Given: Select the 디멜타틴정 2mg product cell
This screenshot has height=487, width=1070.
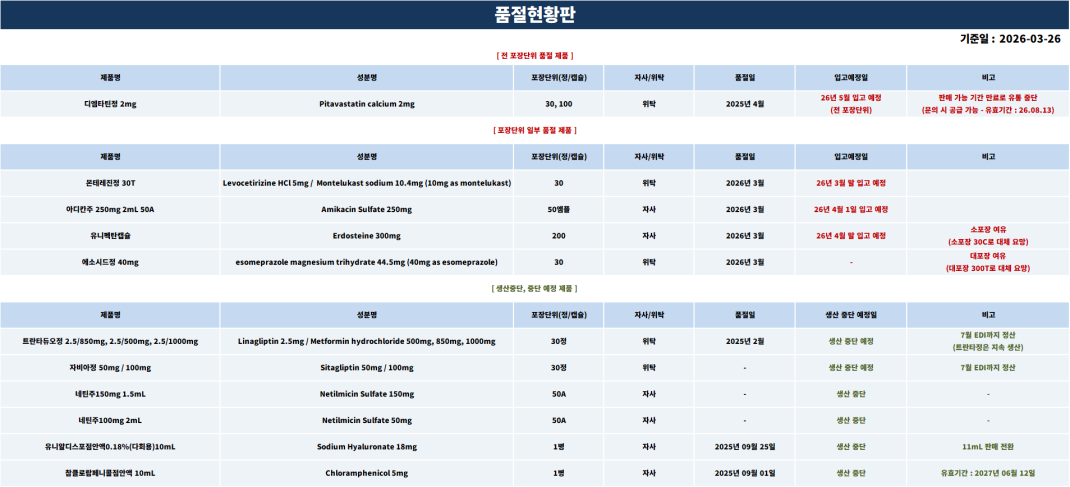Looking at the screenshot, I should (110, 104).
